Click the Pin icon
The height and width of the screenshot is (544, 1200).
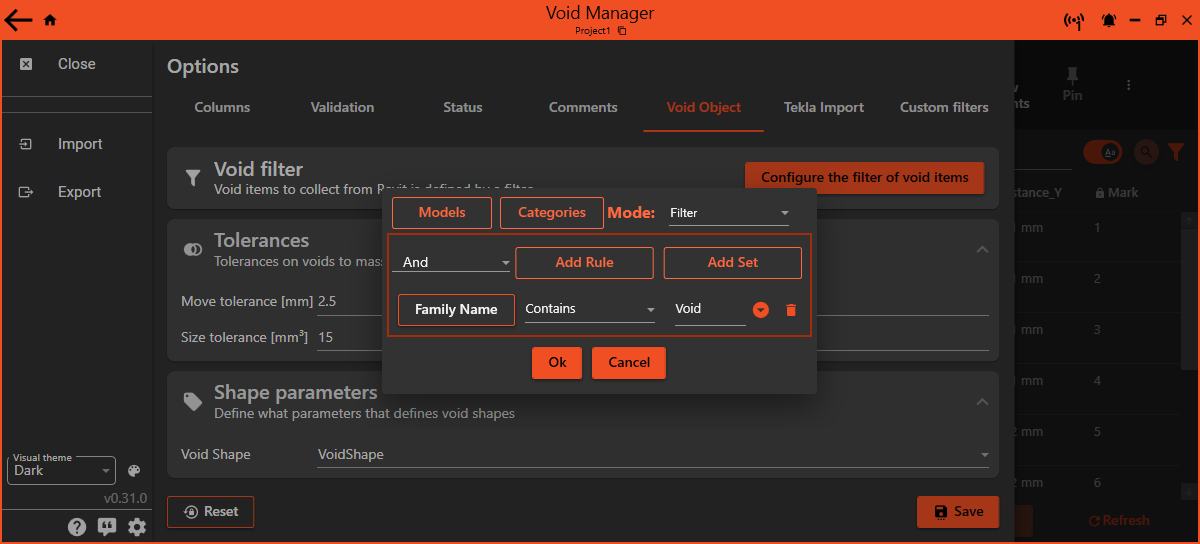[x=1072, y=85]
